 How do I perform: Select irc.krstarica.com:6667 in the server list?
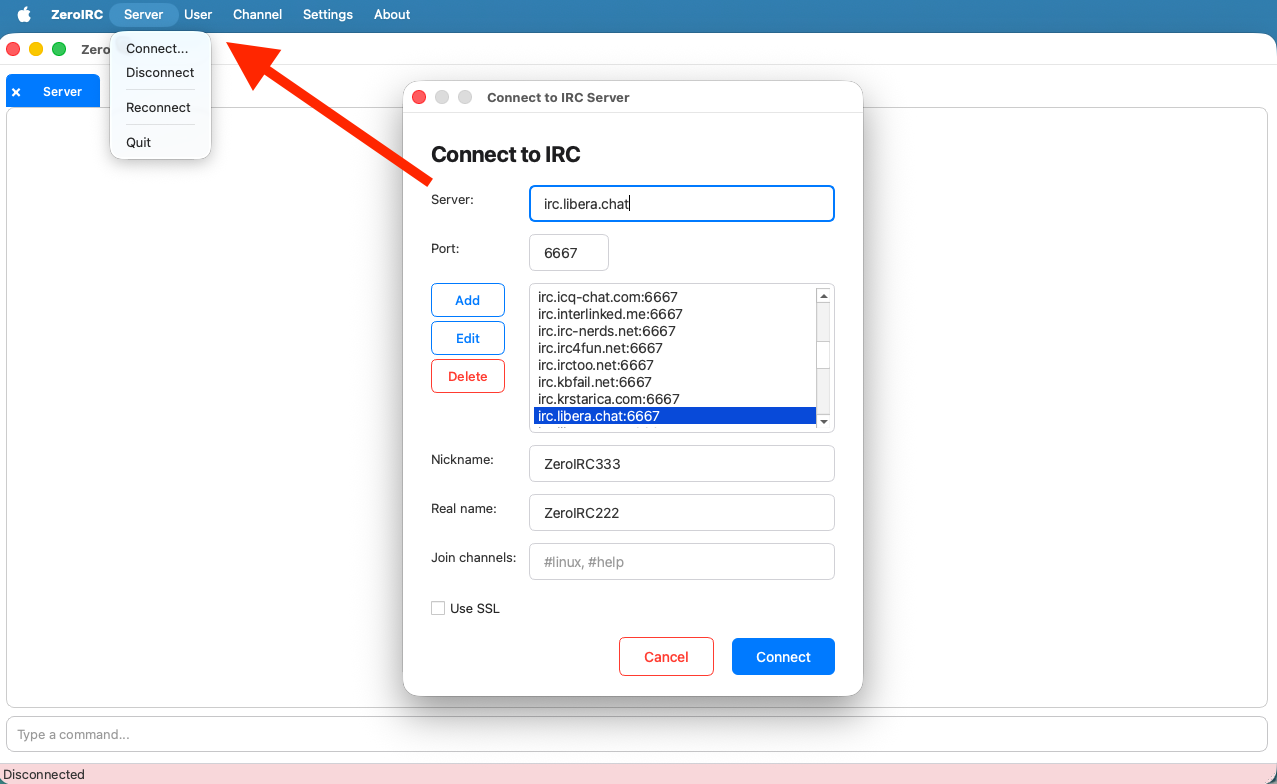pyautogui.click(x=675, y=399)
